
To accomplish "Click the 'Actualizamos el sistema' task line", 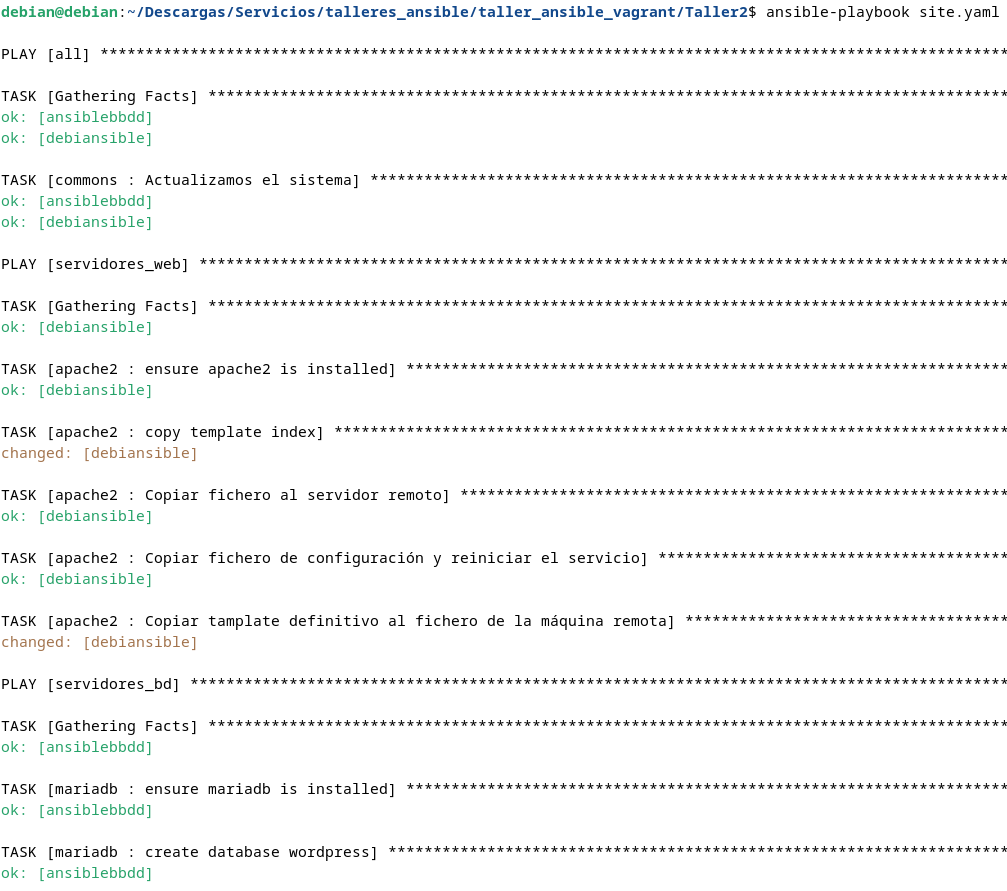I will (180, 180).
